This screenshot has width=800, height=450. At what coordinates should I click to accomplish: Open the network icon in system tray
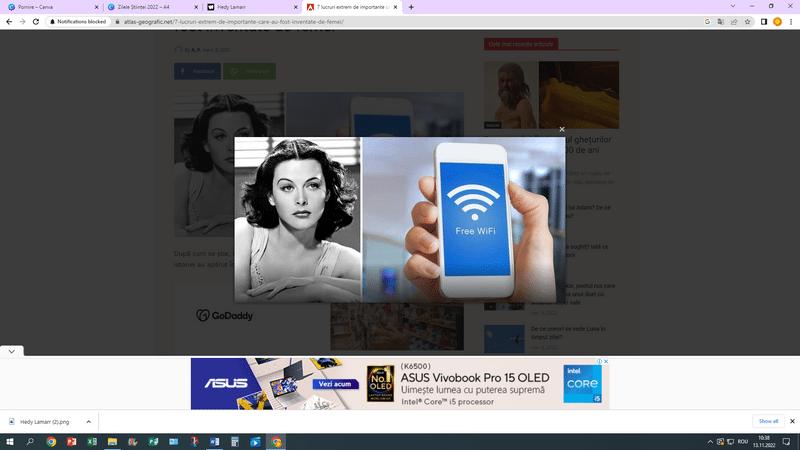(x=731, y=442)
